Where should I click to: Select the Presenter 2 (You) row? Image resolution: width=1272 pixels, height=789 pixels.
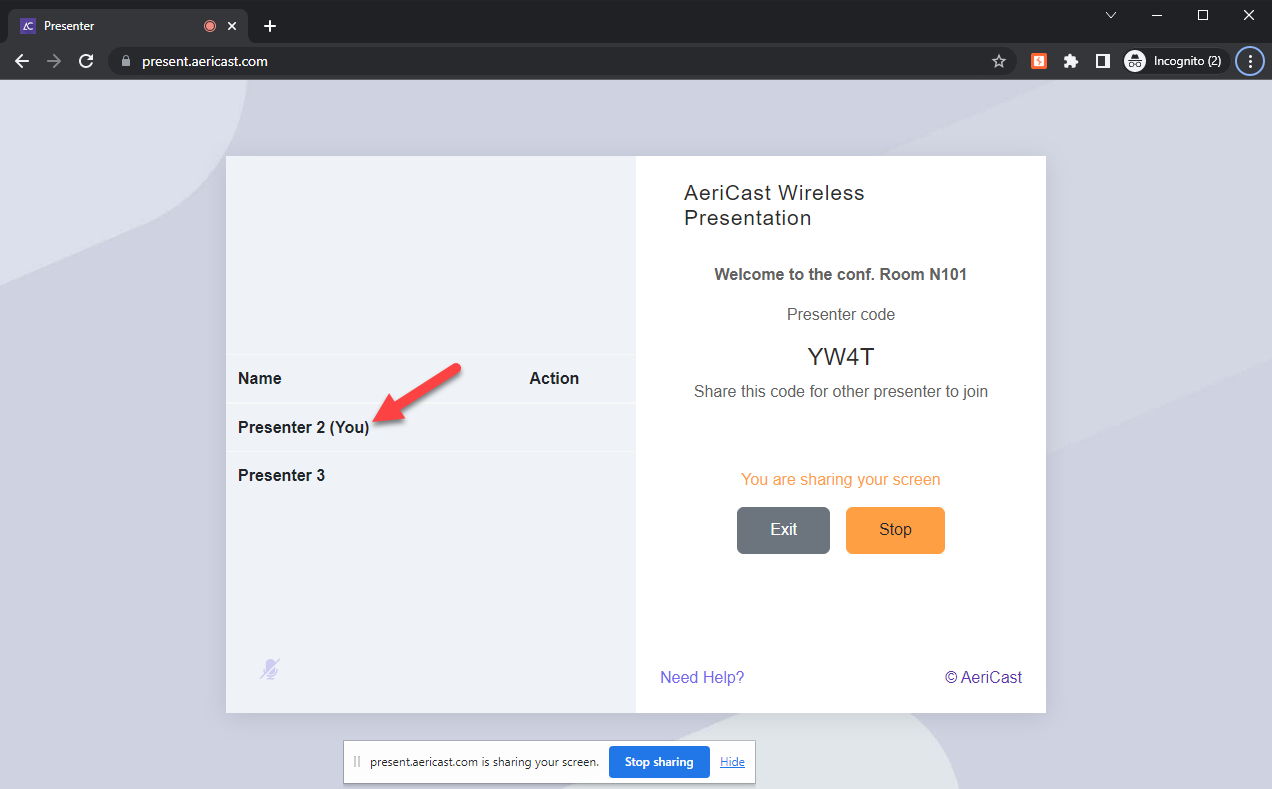pyautogui.click(x=431, y=427)
